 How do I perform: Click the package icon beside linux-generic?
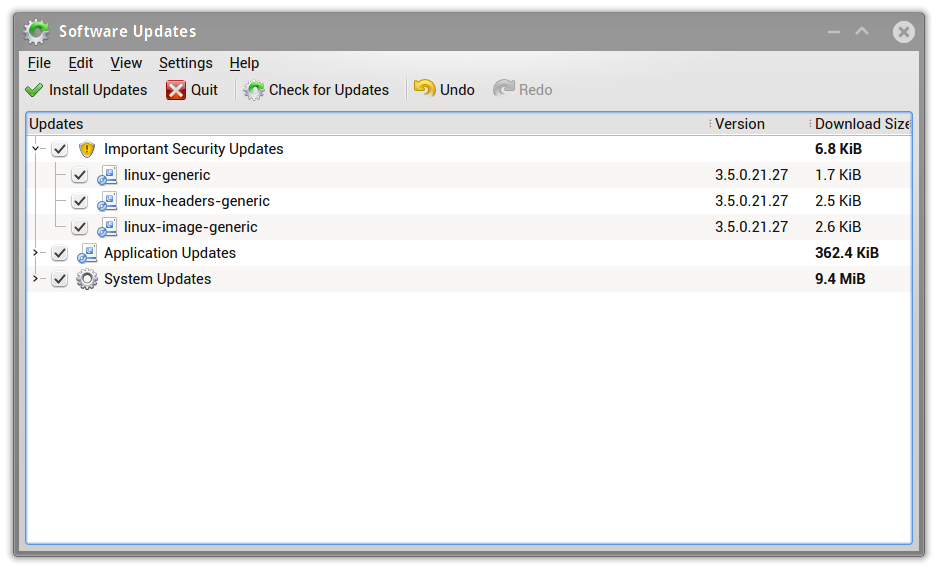(x=107, y=175)
